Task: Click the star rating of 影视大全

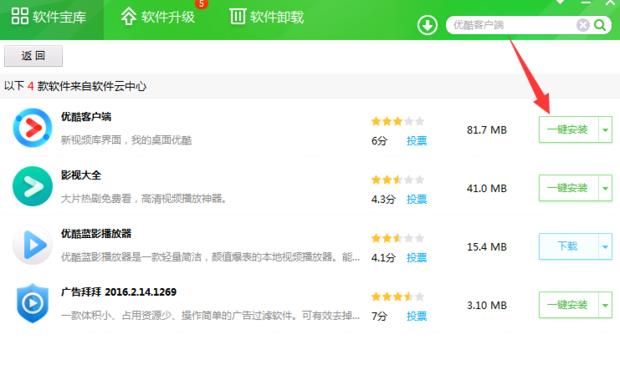Action: (398, 180)
